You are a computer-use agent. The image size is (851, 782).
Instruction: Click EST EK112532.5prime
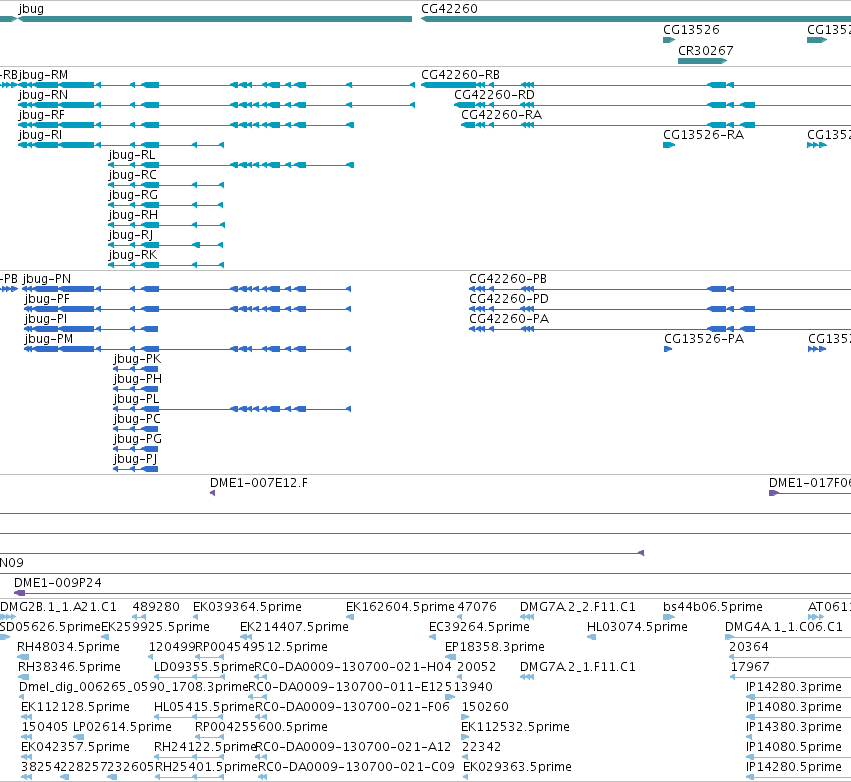pos(515,727)
